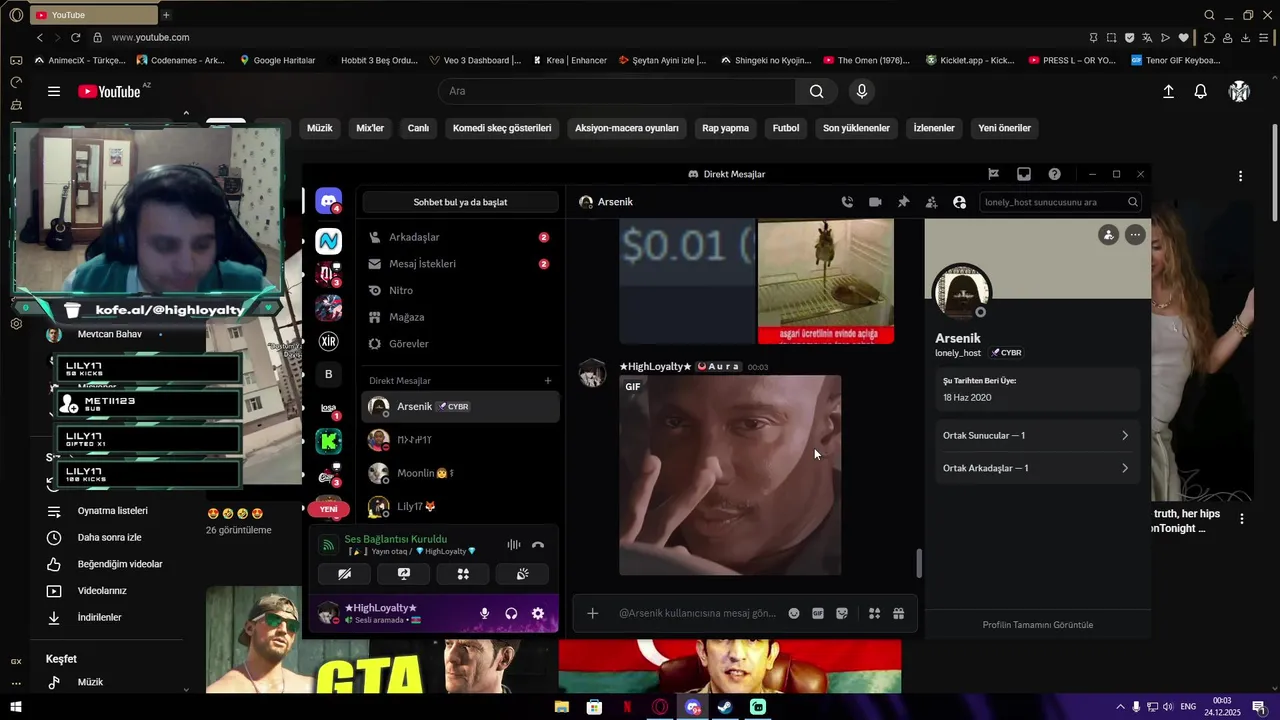Screen dimensions: 1280x720
Task: Open the sticker picker in message bar
Action: point(842,613)
